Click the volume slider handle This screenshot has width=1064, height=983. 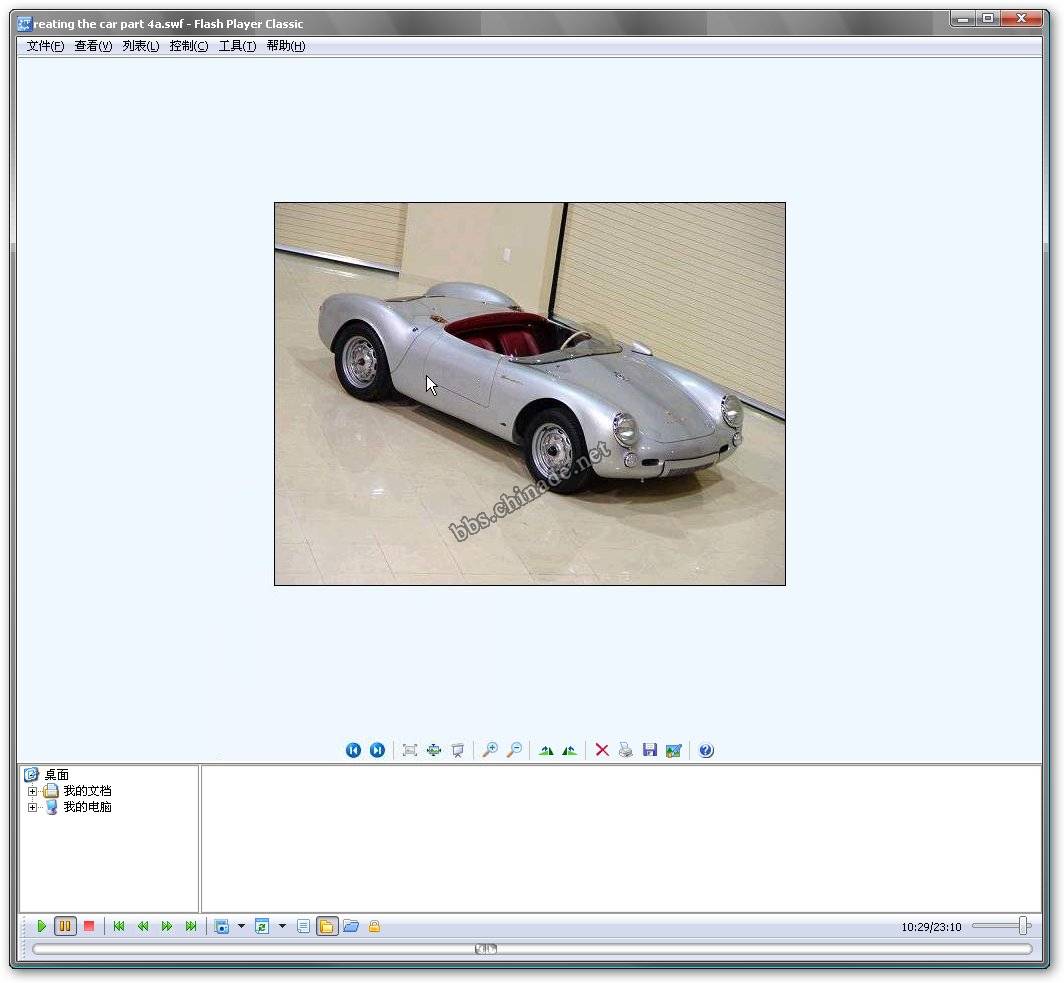tap(1023, 926)
